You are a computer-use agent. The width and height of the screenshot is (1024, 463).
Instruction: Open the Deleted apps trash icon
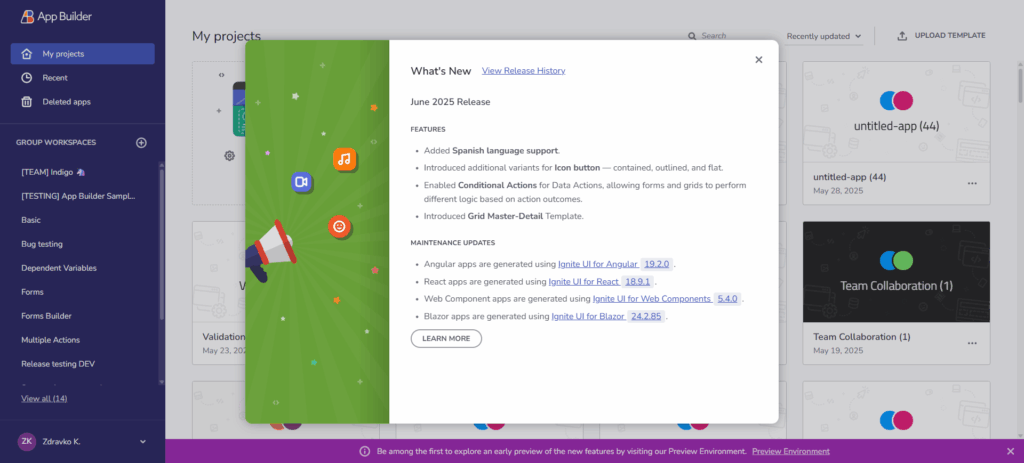click(27, 102)
